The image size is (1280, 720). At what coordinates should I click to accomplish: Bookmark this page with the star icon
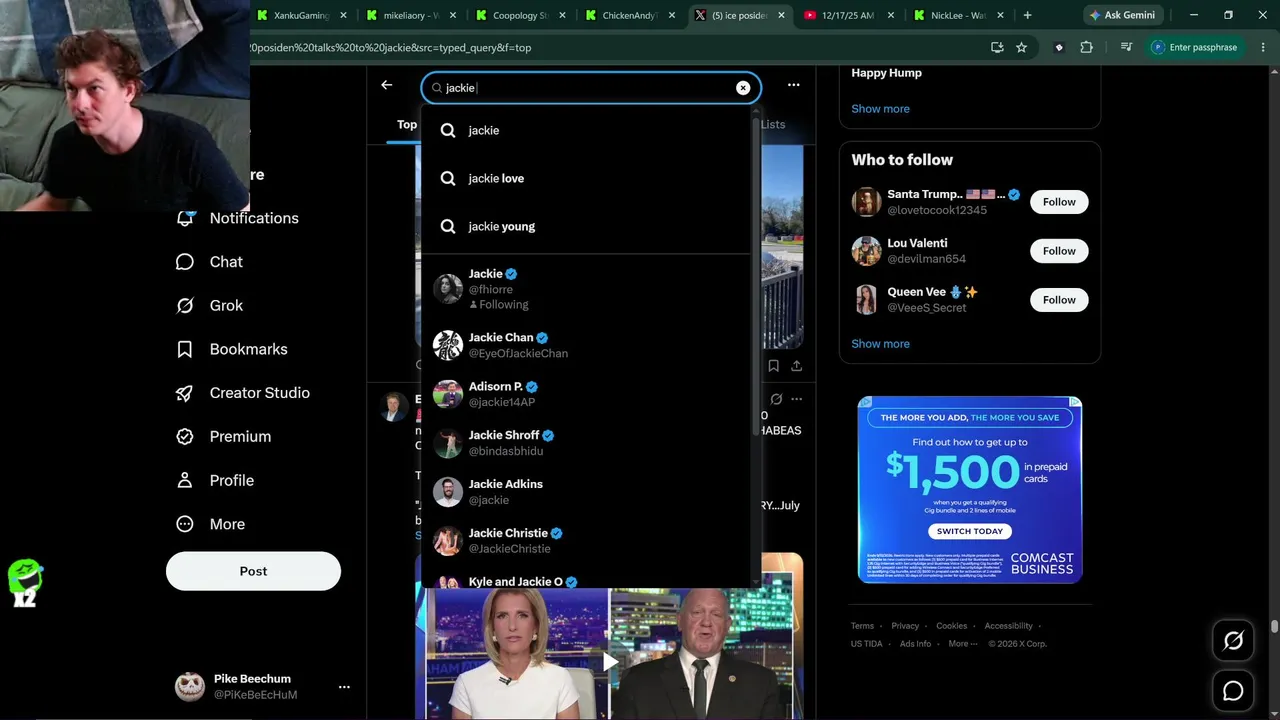(x=1021, y=47)
